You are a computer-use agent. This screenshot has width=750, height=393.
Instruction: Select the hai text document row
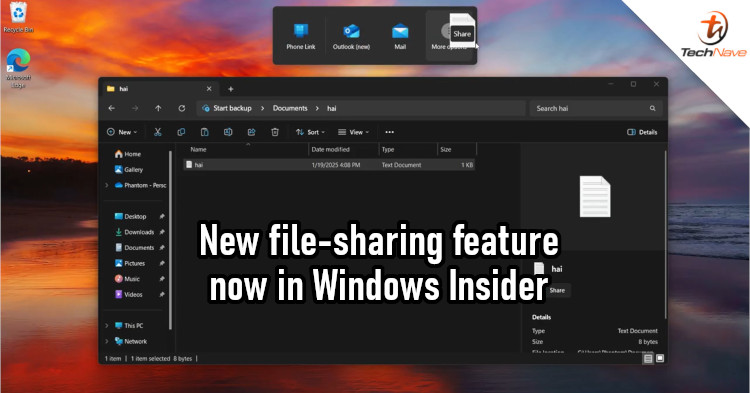(329, 164)
